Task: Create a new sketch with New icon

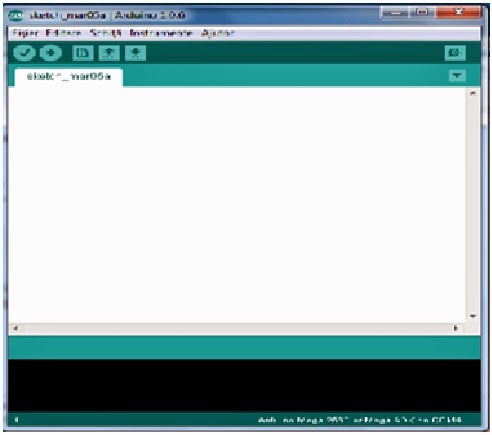Action: (83, 53)
